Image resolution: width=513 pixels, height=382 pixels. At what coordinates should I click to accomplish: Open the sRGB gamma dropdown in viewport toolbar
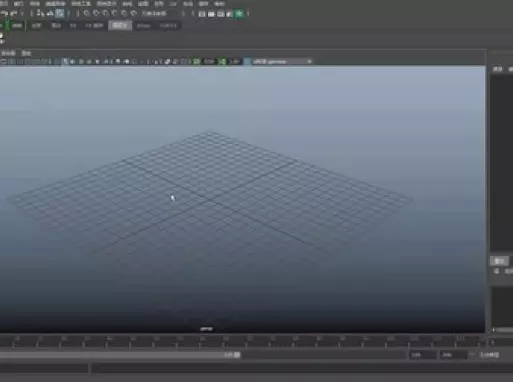(x=282, y=61)
